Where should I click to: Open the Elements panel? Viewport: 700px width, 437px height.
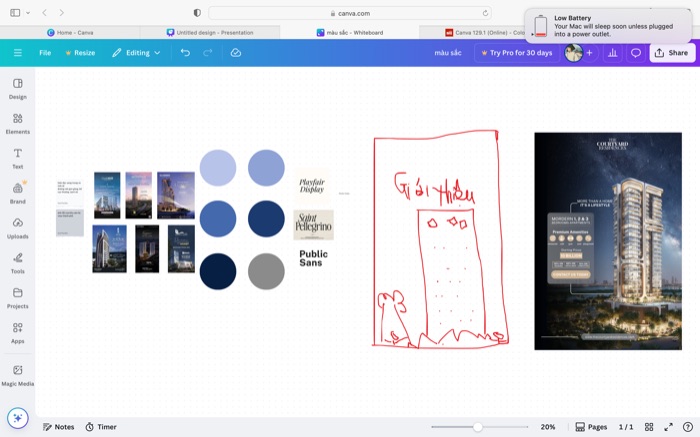pyautogui.click(x=17, y=123)
